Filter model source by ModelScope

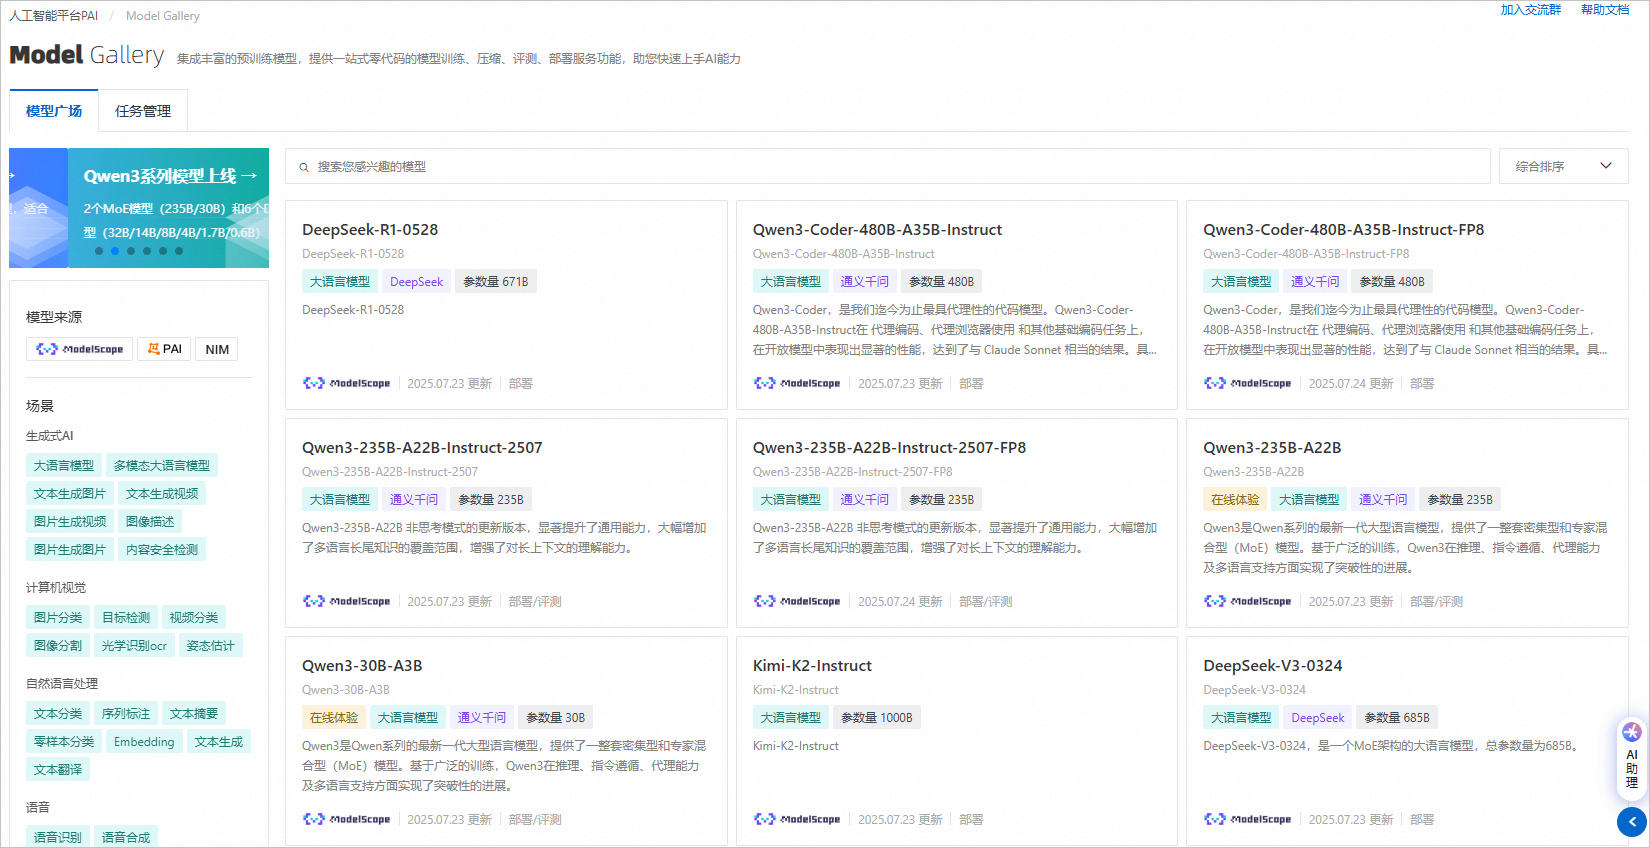79,349
